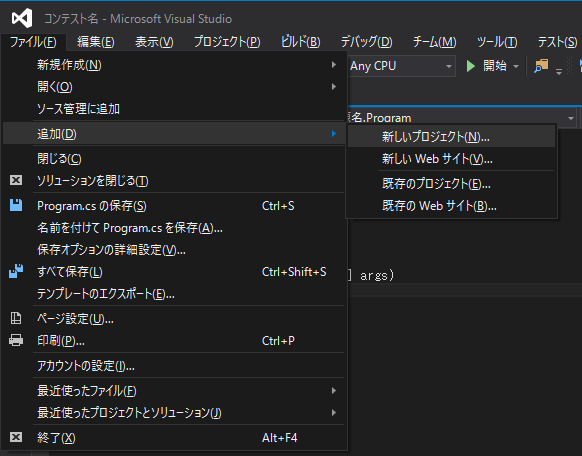Open the dropdown arrow next to 開始
This screenshot has width=582, height=456.
516,66
